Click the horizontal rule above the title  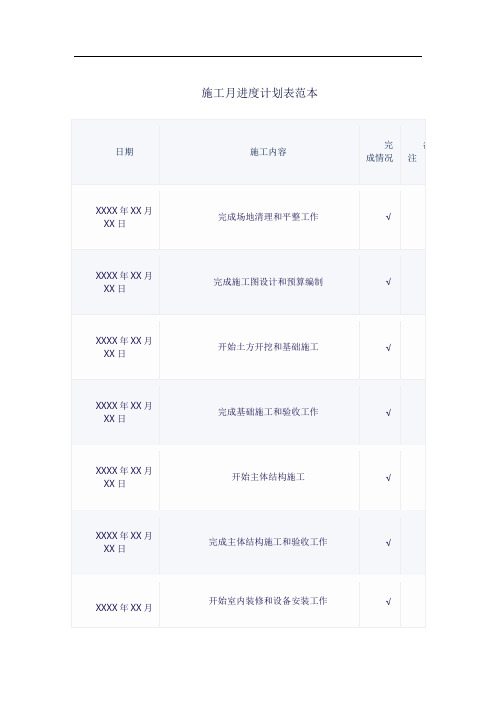[248, 56]
